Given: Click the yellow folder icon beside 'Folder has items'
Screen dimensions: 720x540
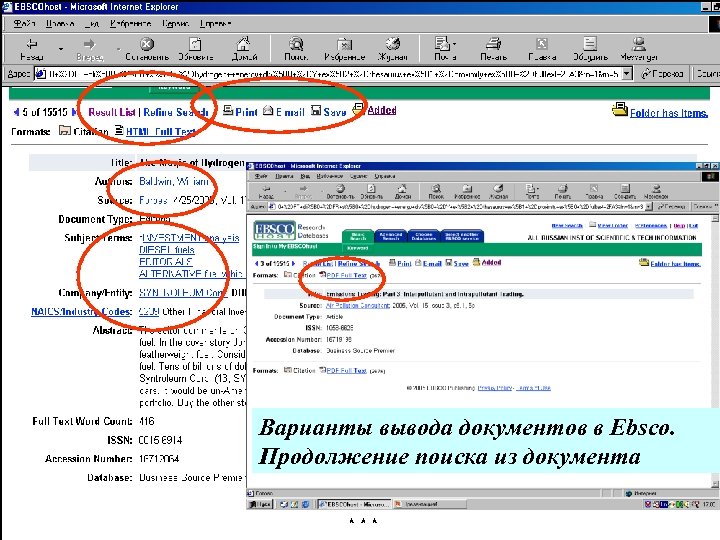Looking at the screenshot, I should coord(620,110).
